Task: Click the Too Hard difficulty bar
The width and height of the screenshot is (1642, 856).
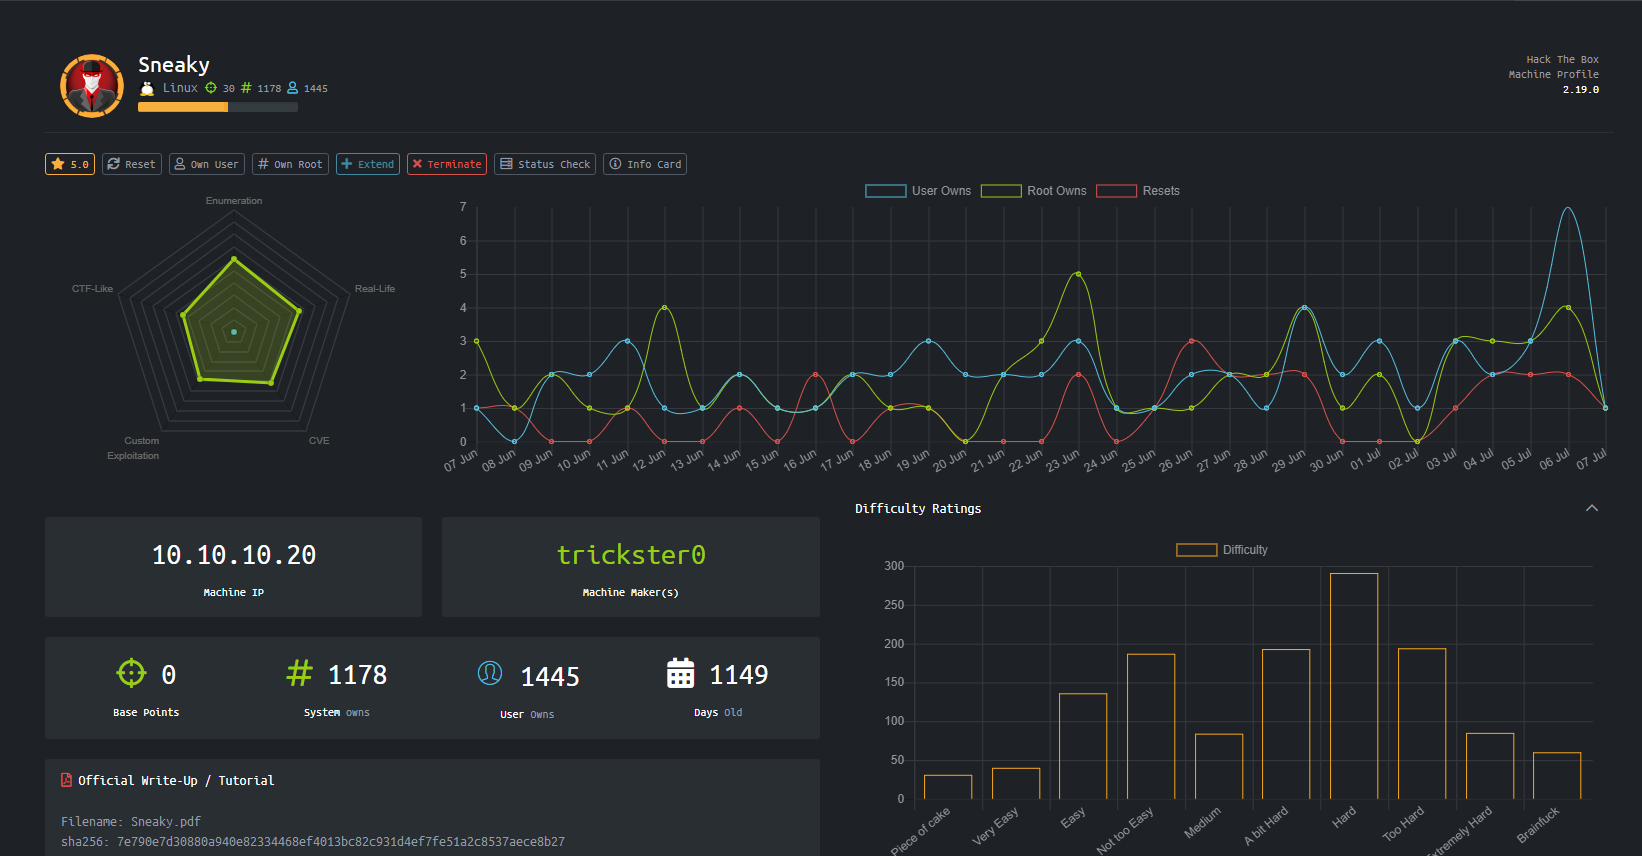Action: pyautogui.click(x=1422, y=724)
